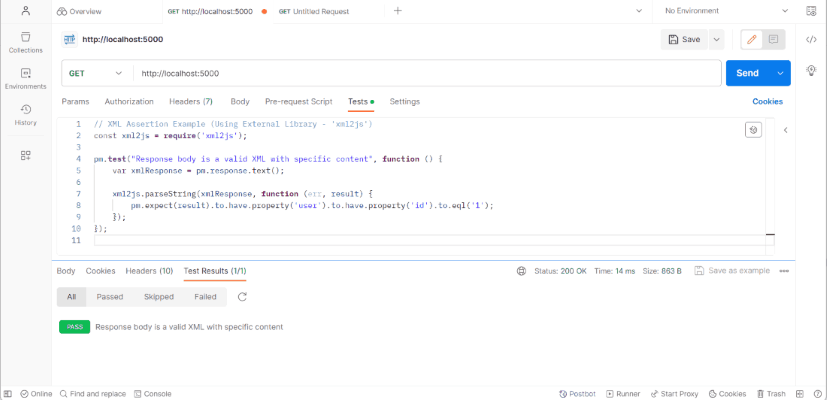The image size is (827, 400).
Task: Open the Authorization tab
Action: pyautogui.click(x=129, y=101)
